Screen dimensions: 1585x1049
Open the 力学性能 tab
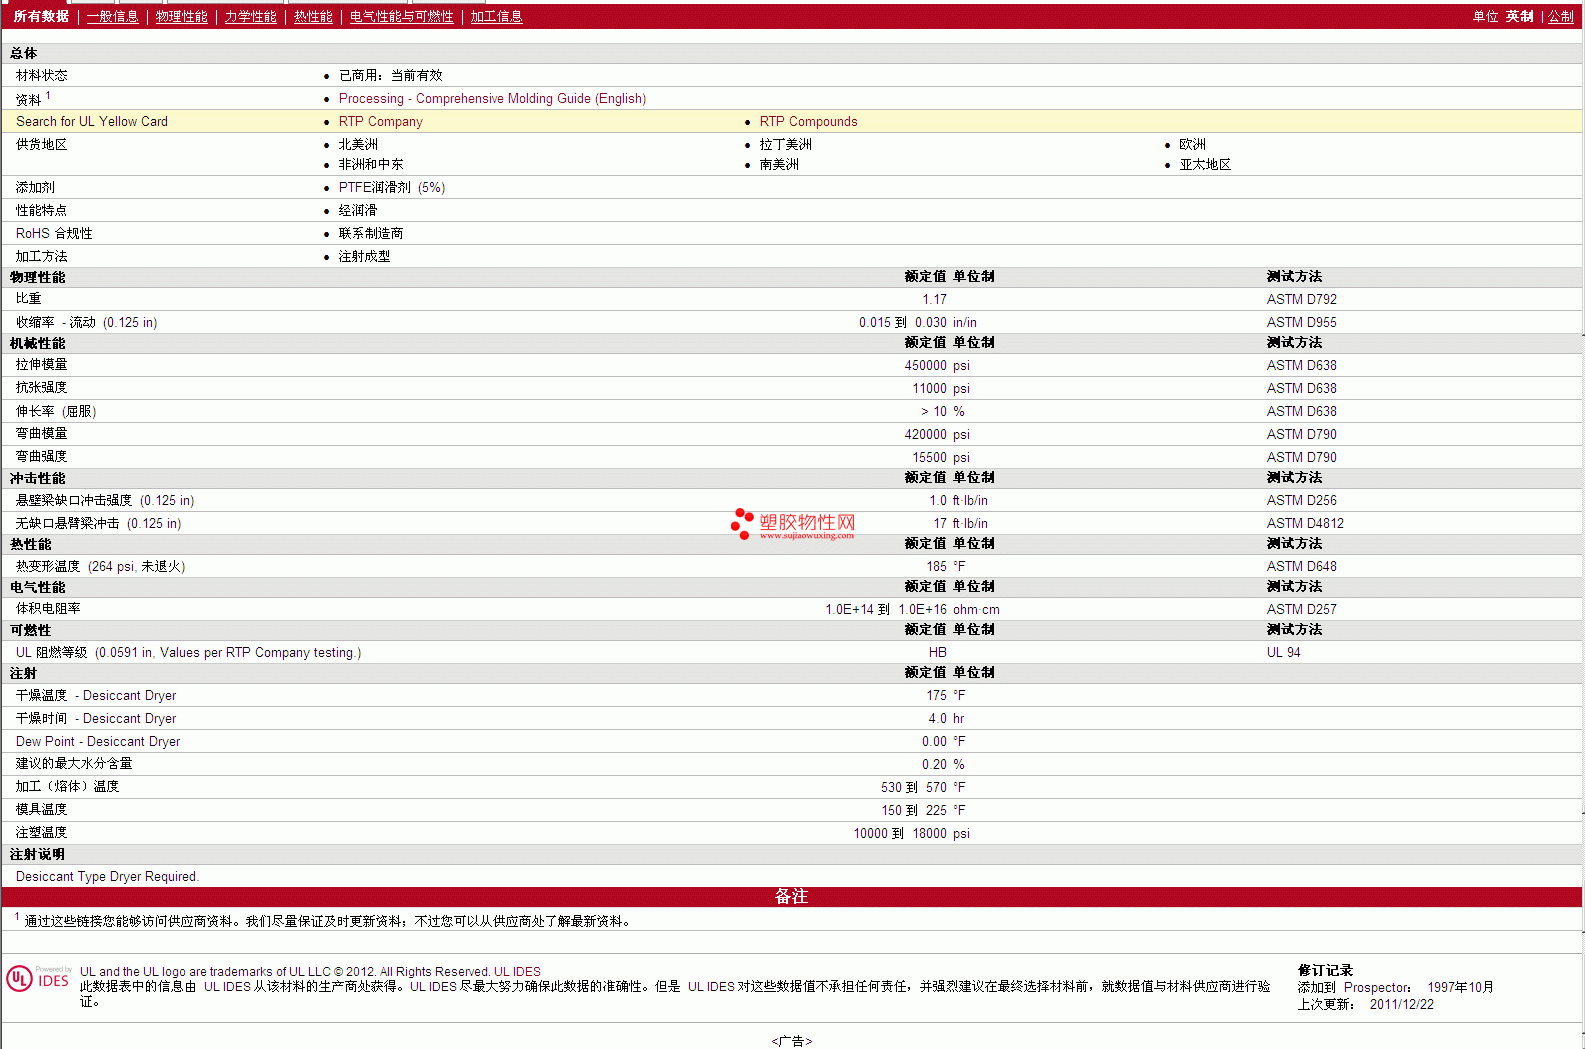point(250,16)
